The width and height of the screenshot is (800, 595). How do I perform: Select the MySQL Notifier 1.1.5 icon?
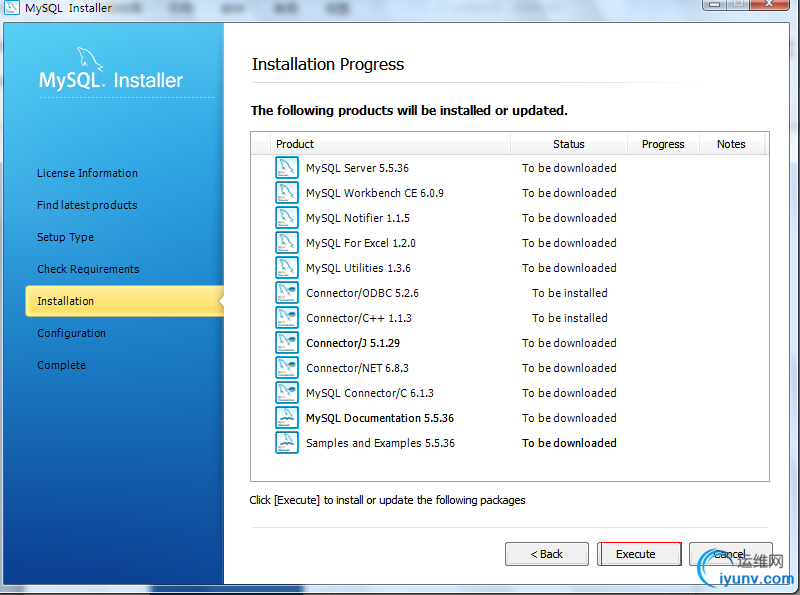pos(287,218)
